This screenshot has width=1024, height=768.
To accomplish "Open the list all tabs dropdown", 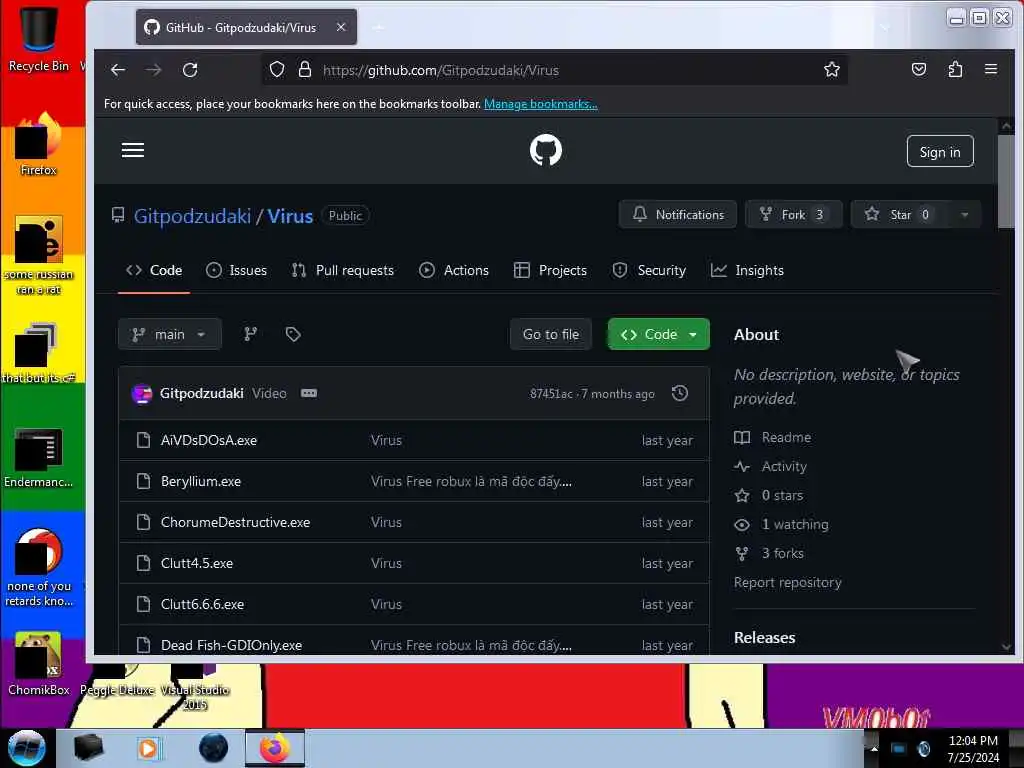I will [x=885, y=27].
